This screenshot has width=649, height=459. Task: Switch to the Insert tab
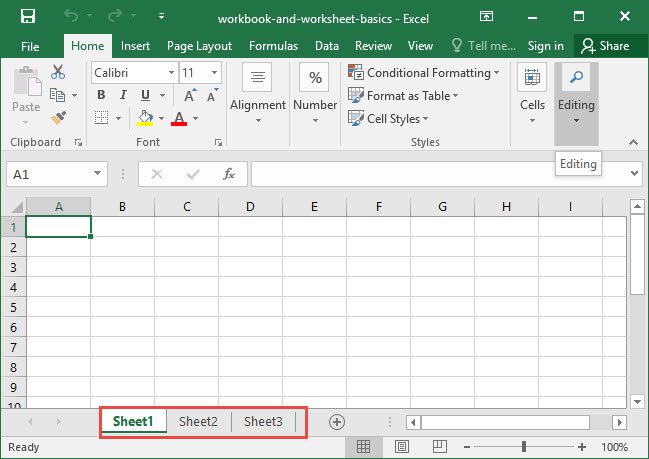pyautogui.click(x=135, y=46)
